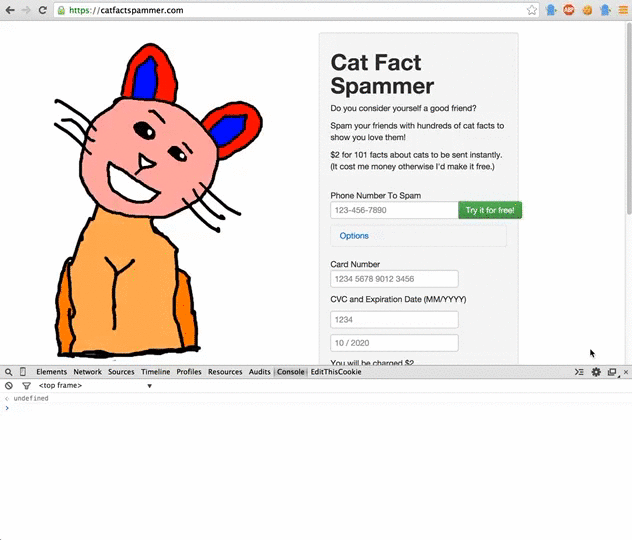Open the Audits tab
This screenshot has height=540, width=632.
coord(259,372)
